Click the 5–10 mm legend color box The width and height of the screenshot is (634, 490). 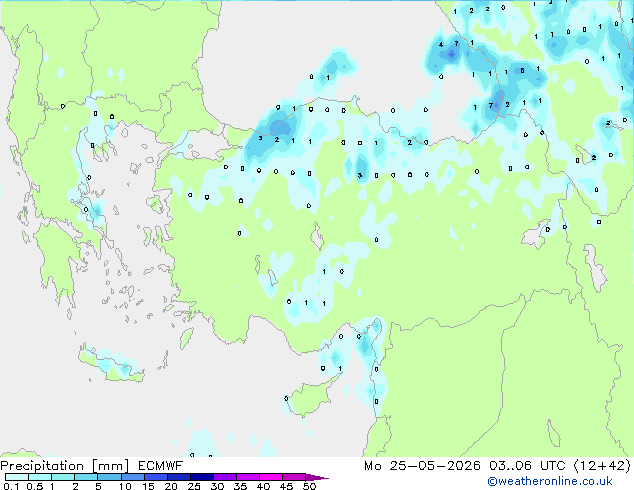(x=109, y=477)
